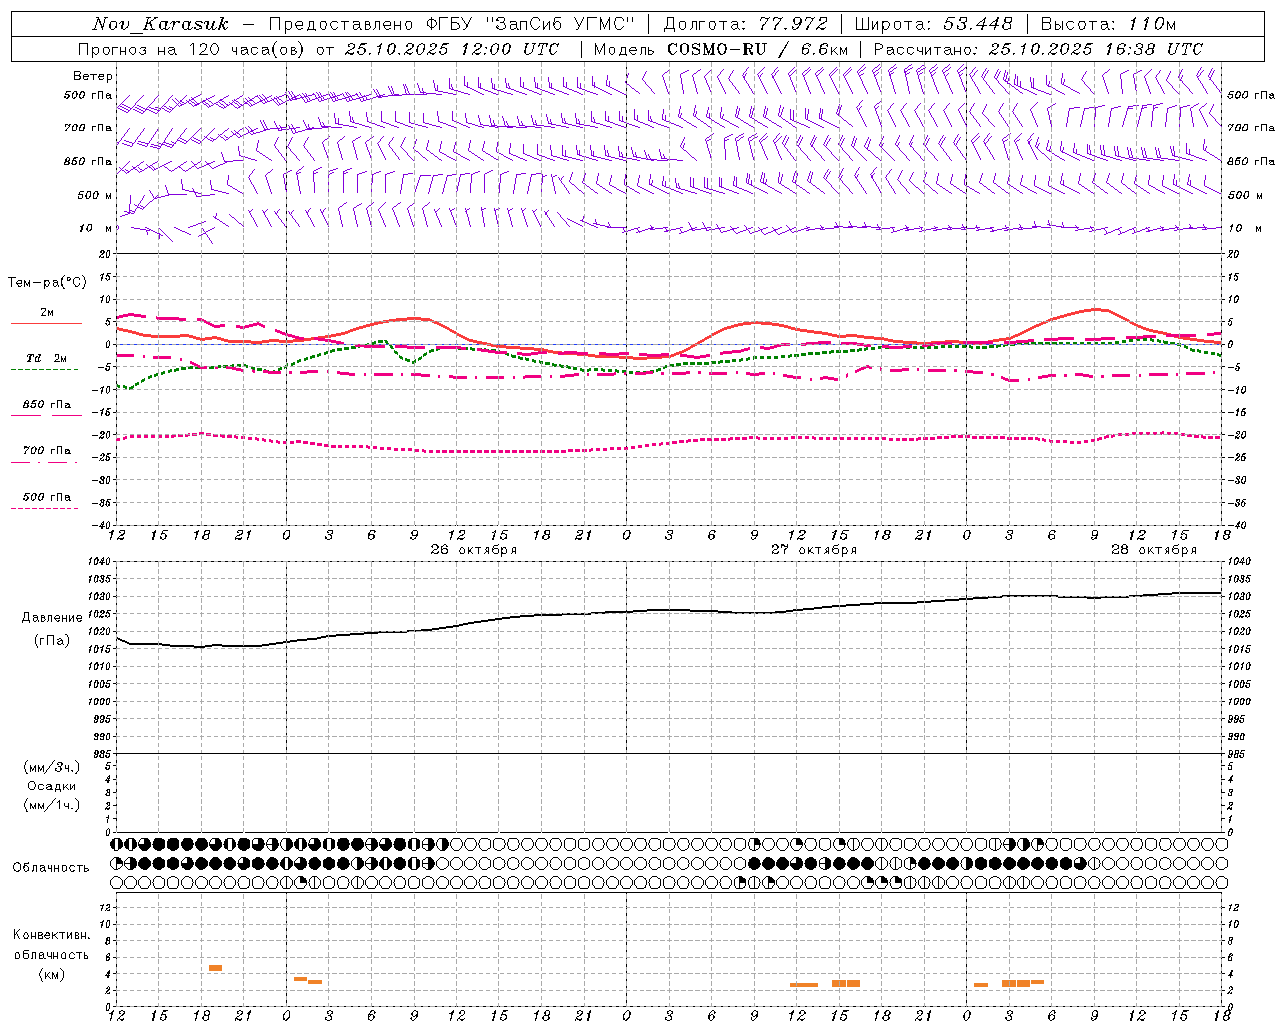Click the '700 гПа' temperature legend label
The image size is (1280, 1024).
click(x=46, y=450)
